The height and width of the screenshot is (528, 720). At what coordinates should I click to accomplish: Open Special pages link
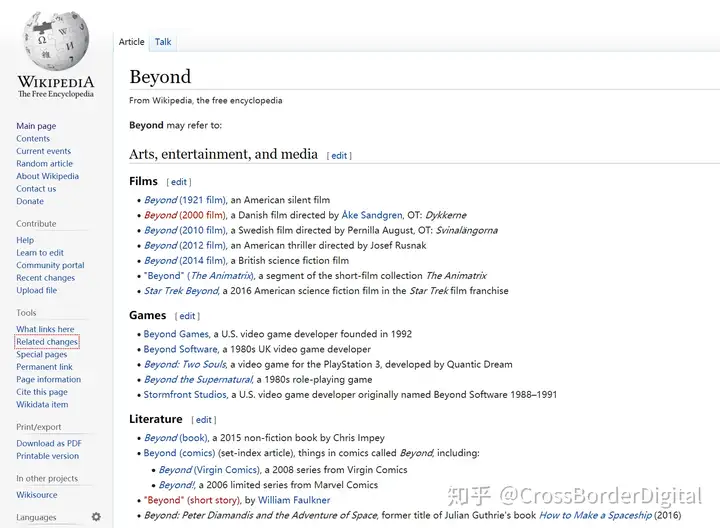click(x=42, y=354)
